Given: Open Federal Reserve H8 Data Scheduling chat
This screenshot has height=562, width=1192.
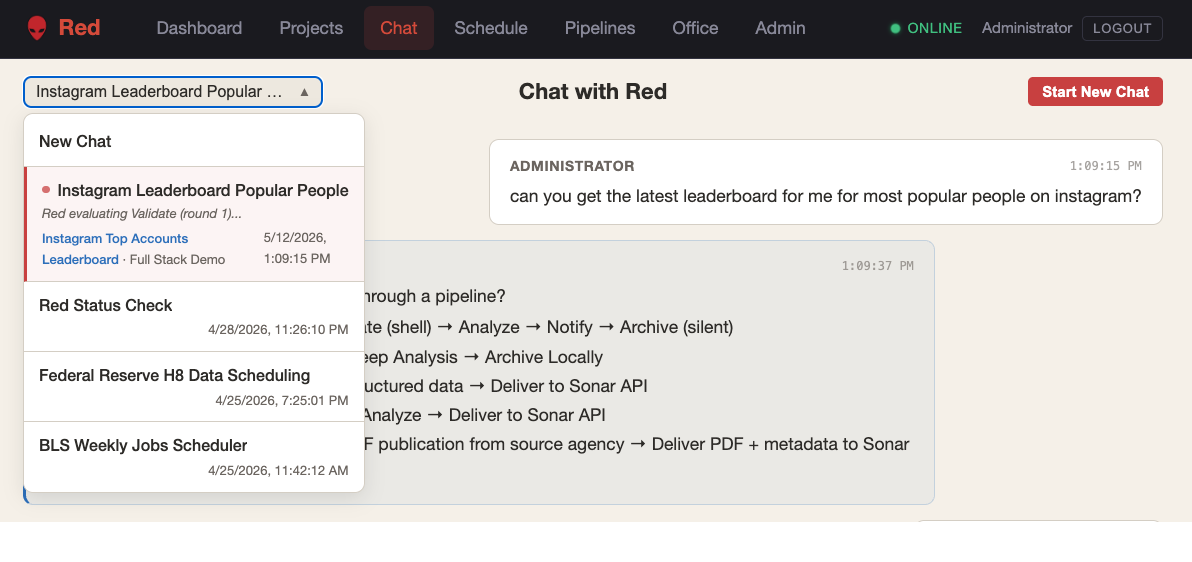Looking at the screenshot, I should [x=194, y=386].
